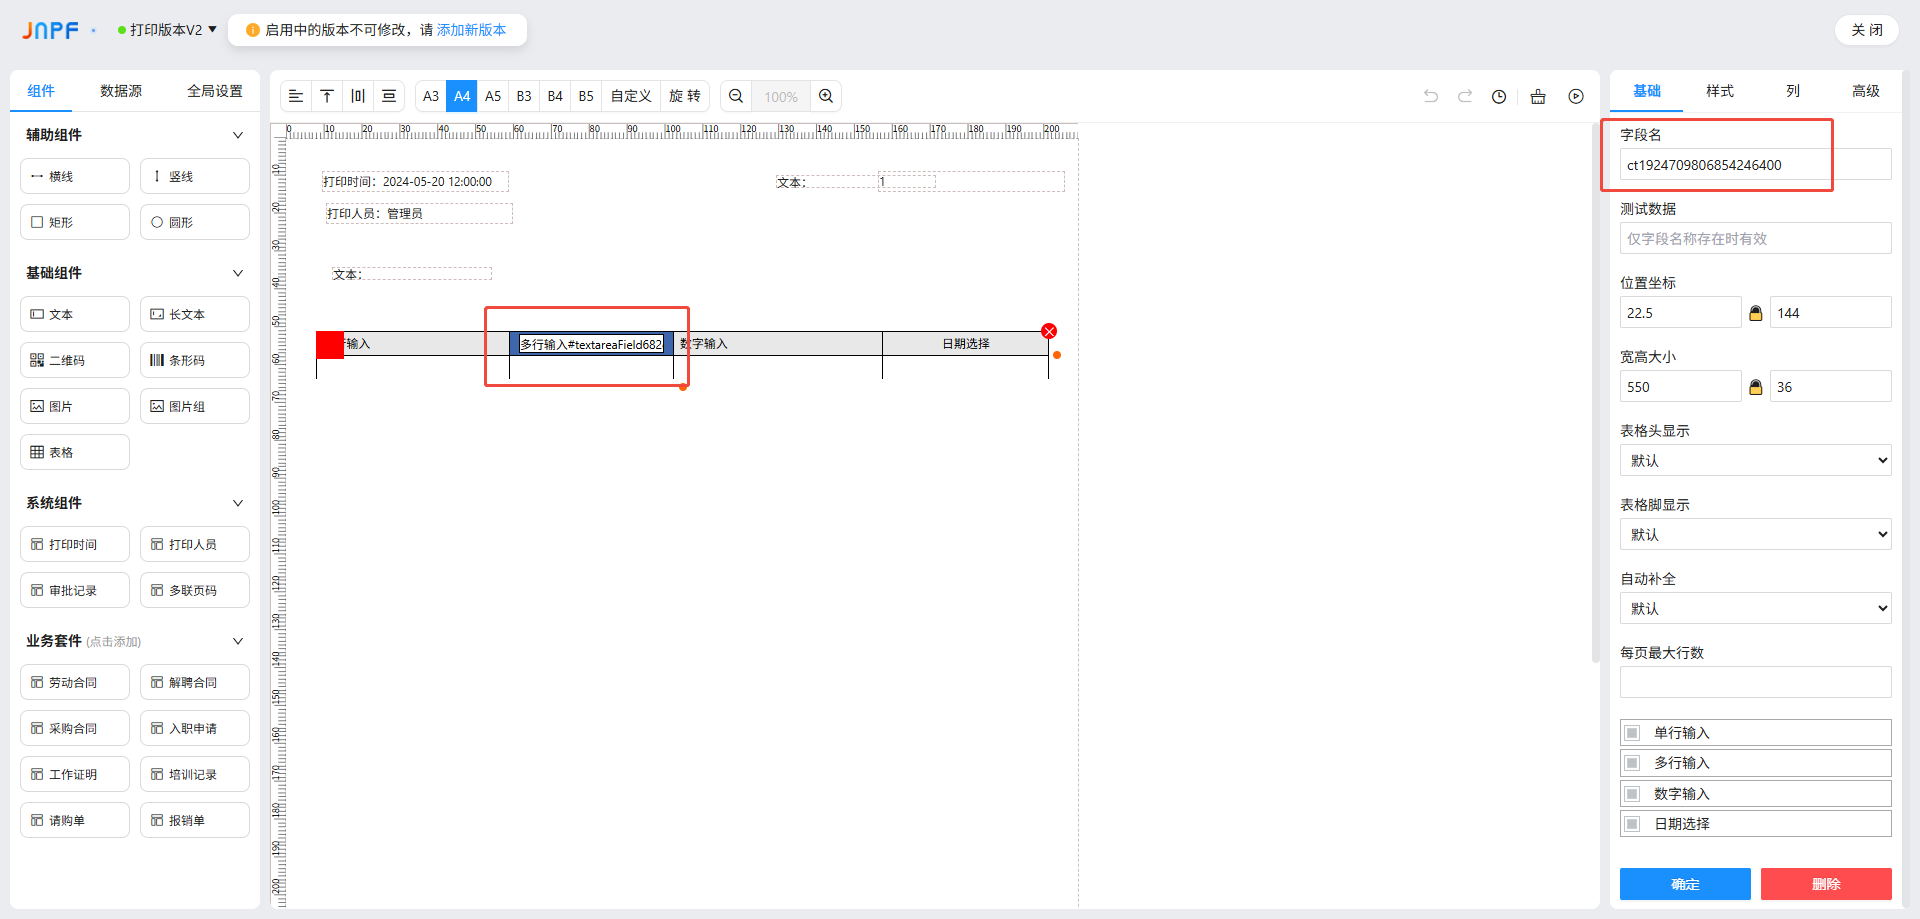Click the horizontal distribute toolbar icon
1920x919 pixels.
[358, 96]
